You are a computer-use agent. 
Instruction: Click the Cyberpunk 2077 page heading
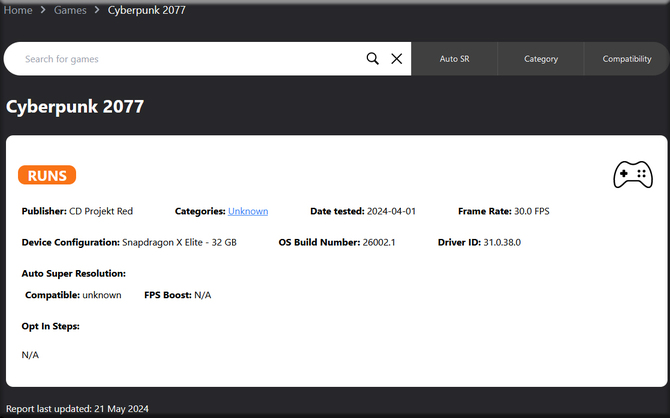click(75, 106)
